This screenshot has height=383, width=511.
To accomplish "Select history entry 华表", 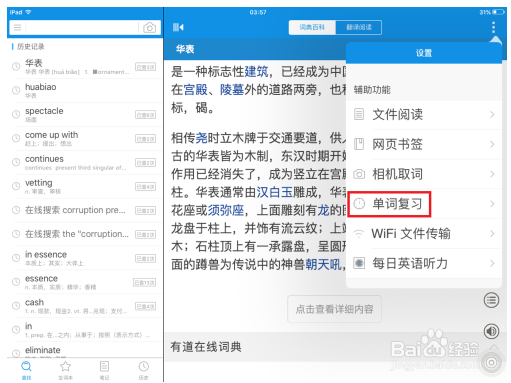I will (85, 66).
